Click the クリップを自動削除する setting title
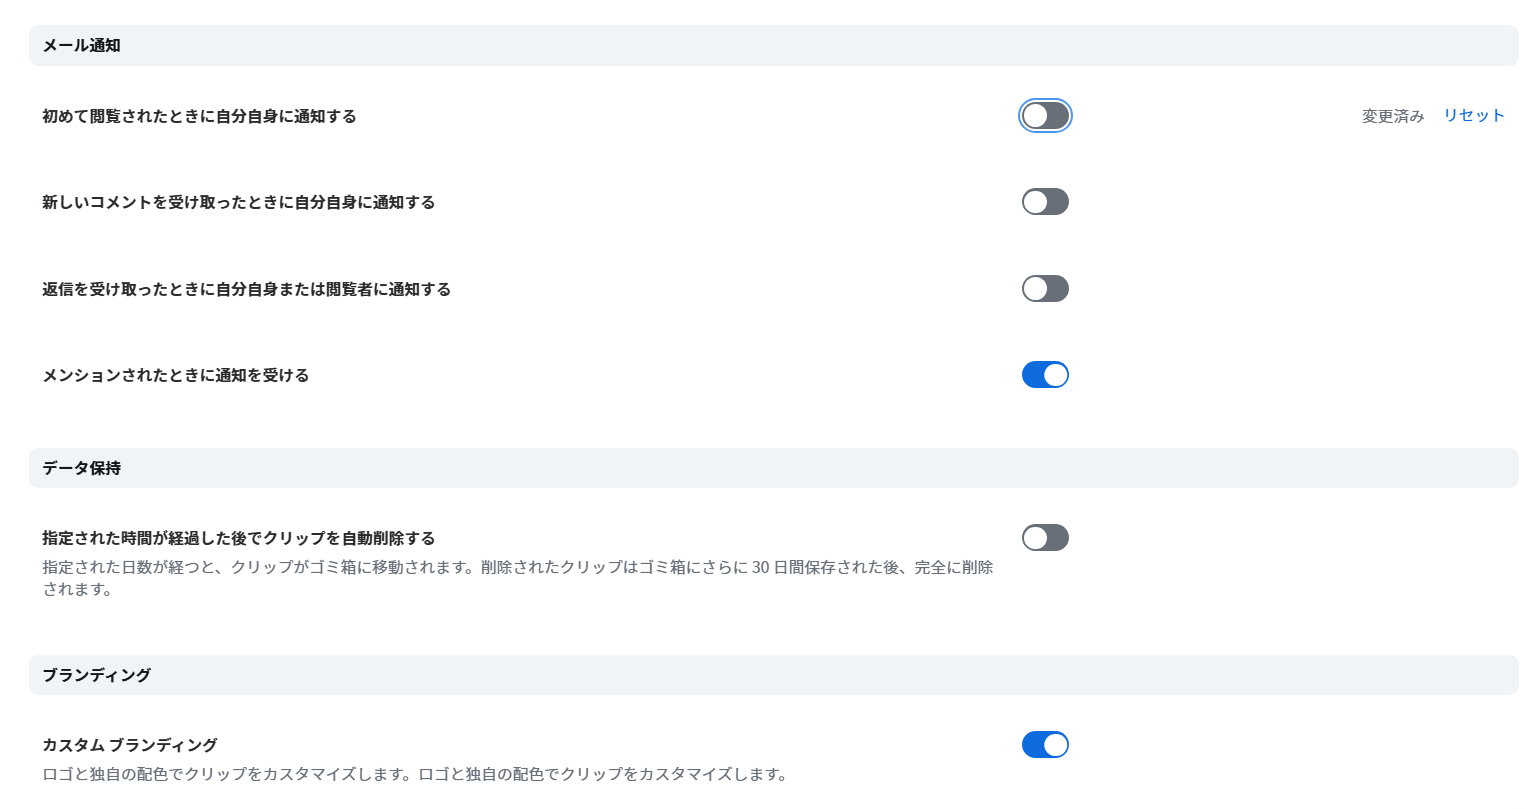Image resolution: width=1524 pixels, height=809 pixels. 238,538
